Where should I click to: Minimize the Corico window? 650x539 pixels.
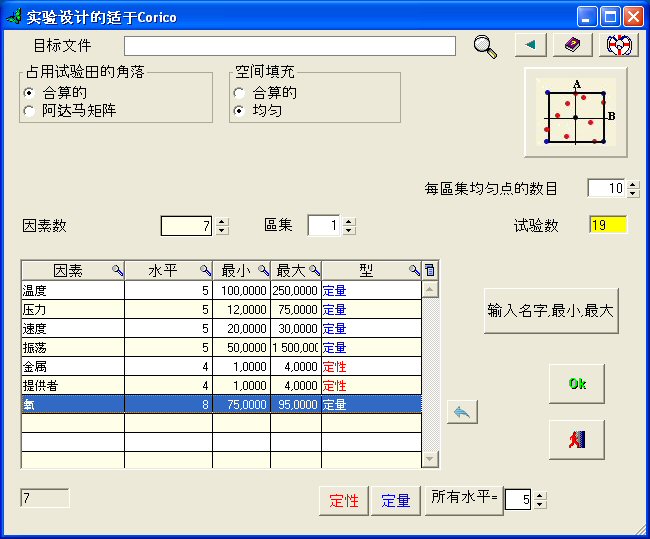click(587, 17)
